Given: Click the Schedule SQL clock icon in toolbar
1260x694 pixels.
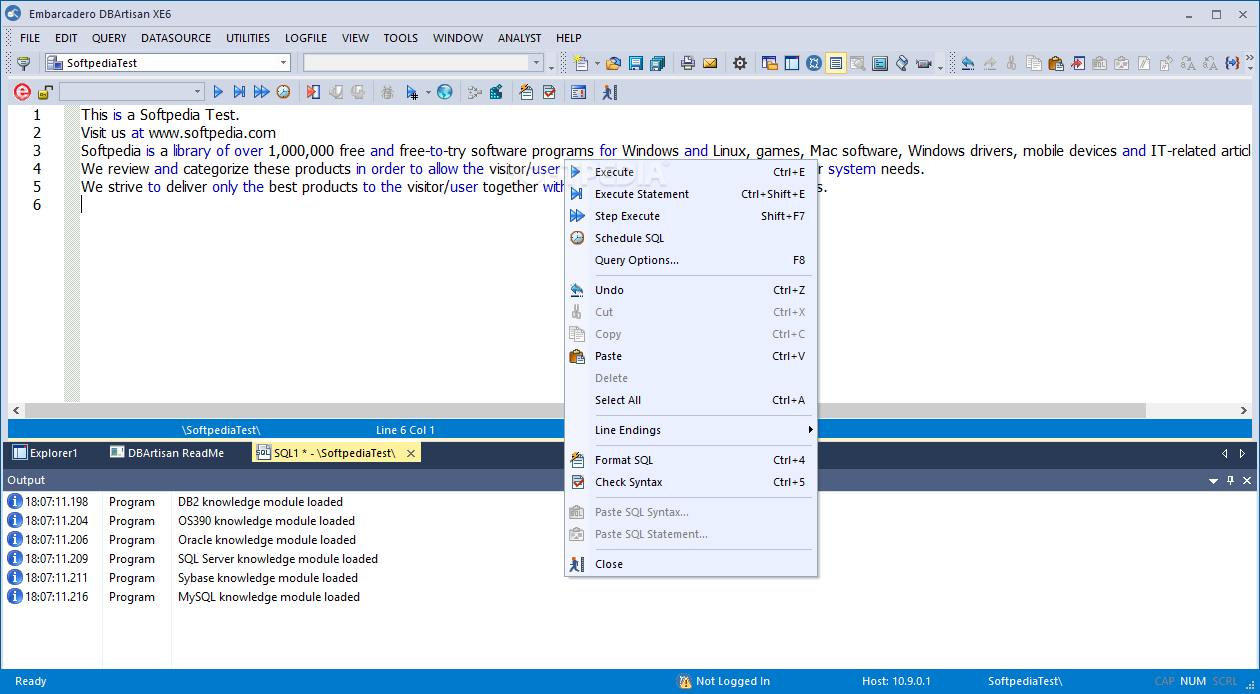Looking at the screenshot, I should click(x=284, y=92).
